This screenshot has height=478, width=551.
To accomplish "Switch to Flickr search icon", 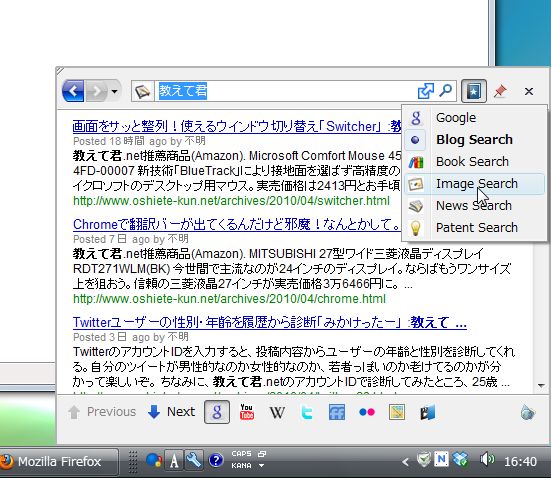I will 367,412.
